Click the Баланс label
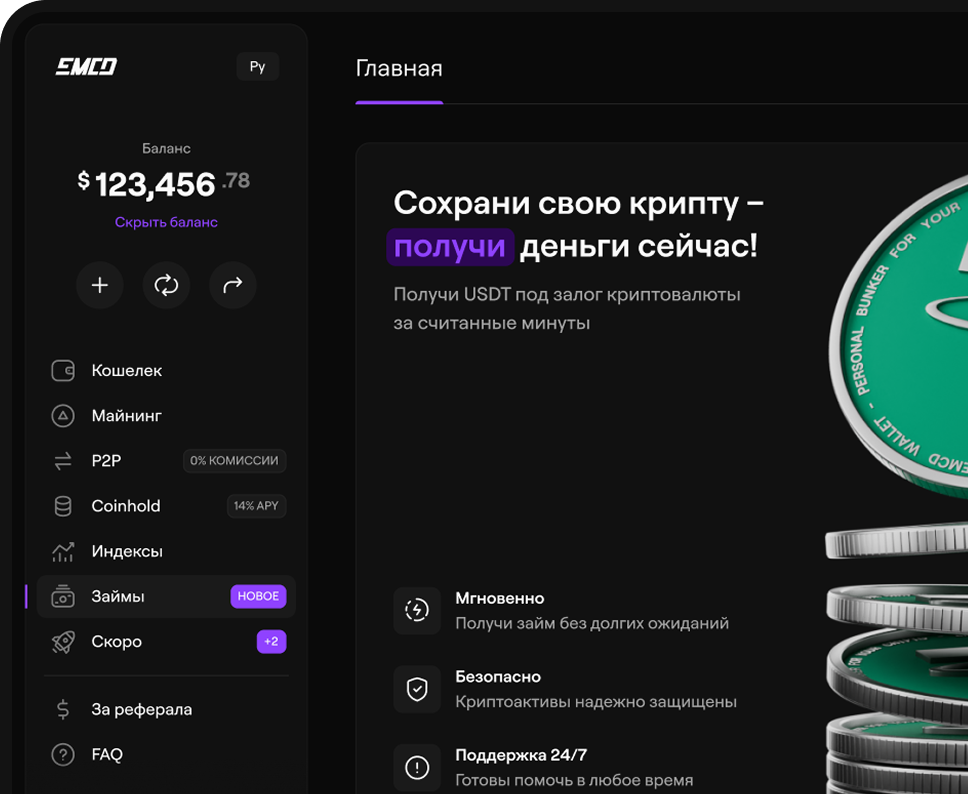Viewport: 968px width, 794px height. pyautogui.click(x=166, y=148)
